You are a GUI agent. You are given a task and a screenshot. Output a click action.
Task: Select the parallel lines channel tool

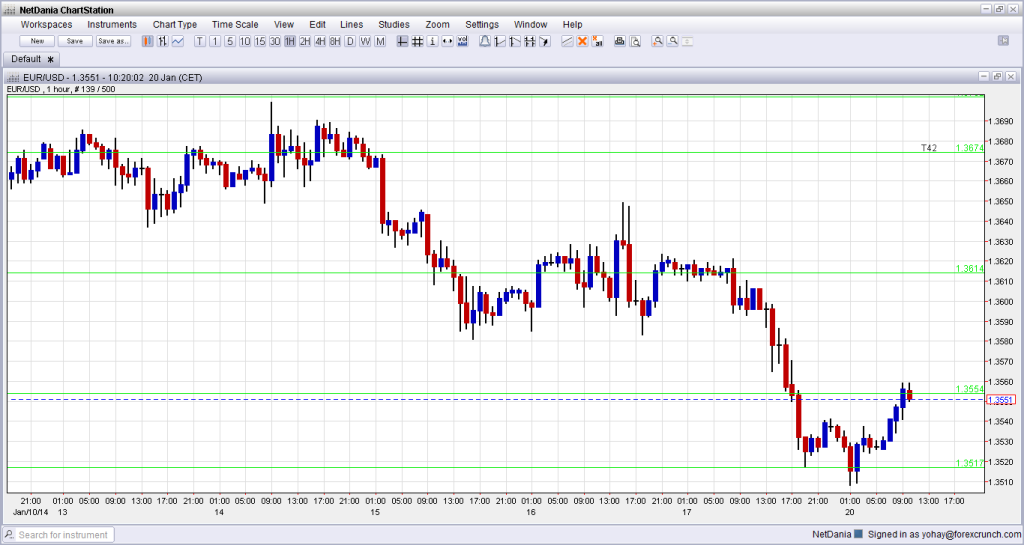click(x=567, y=41)
